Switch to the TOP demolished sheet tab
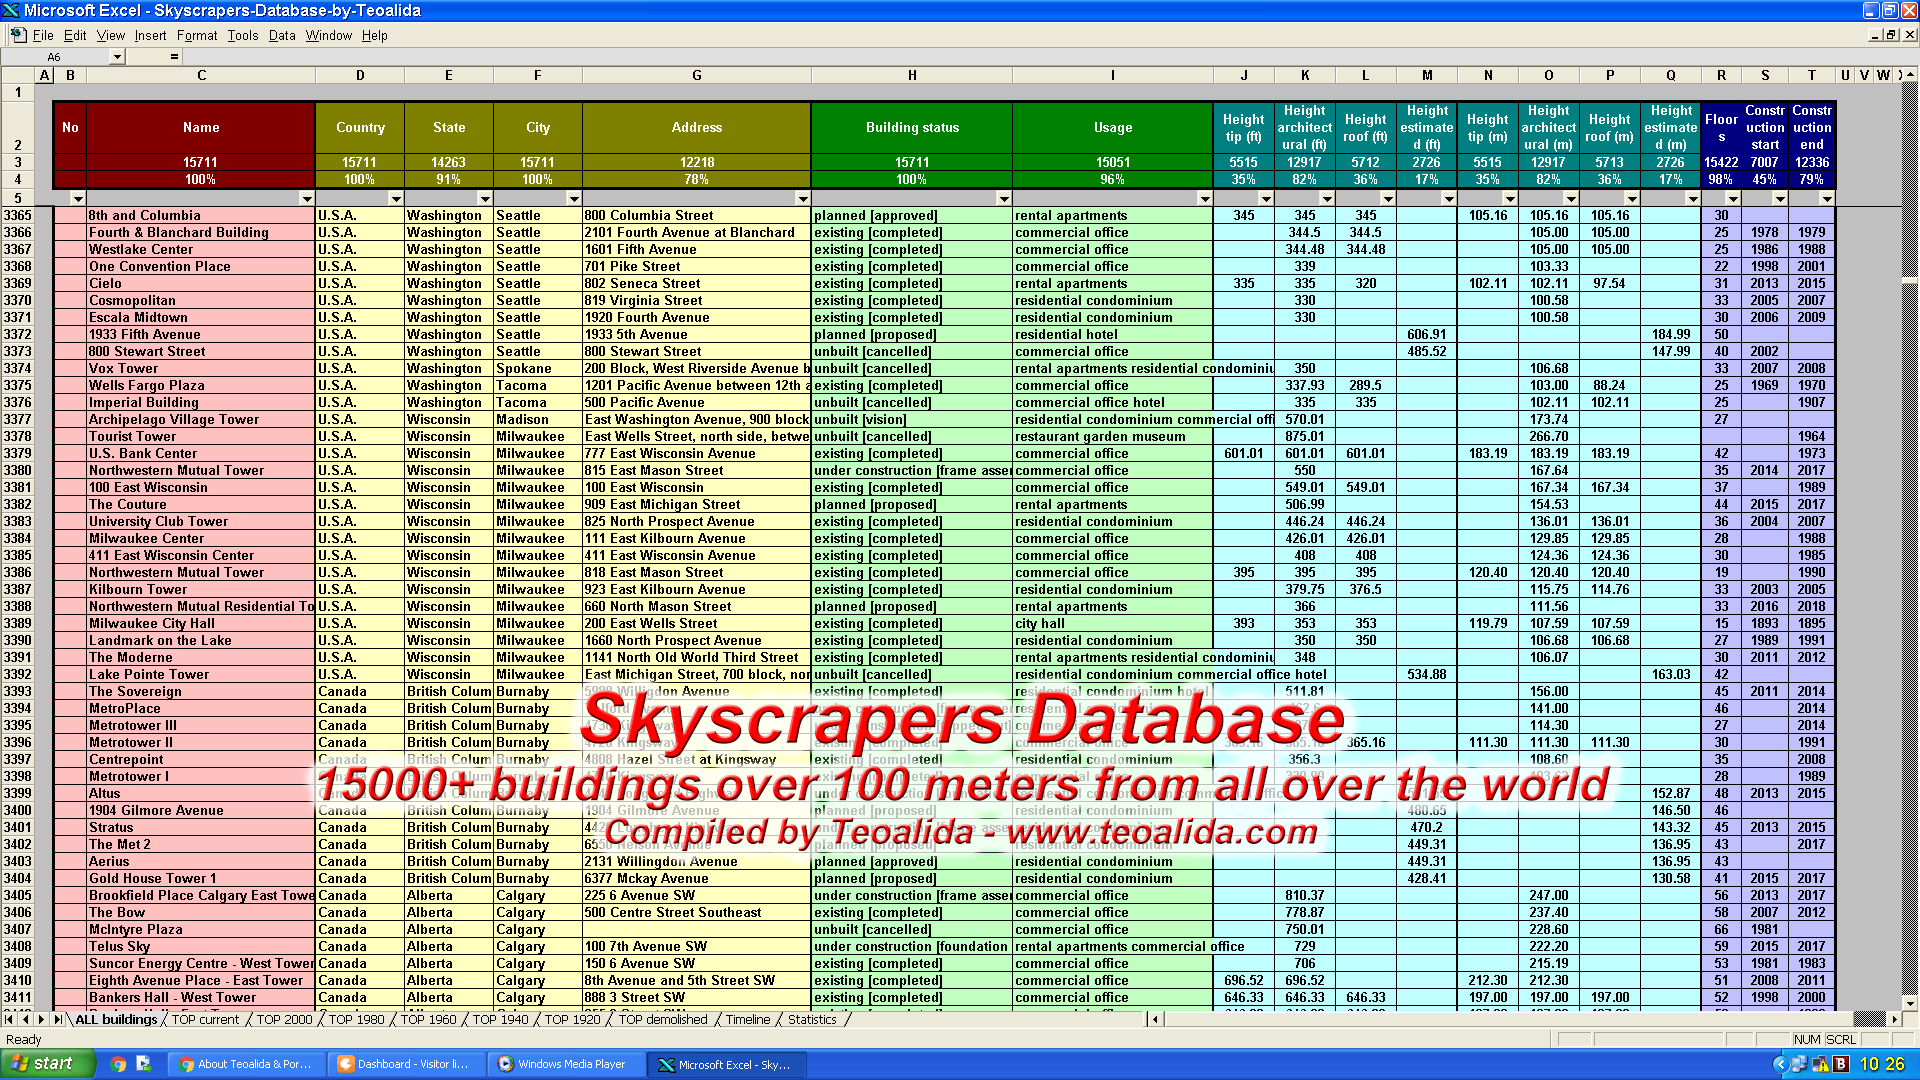Image resolution: width=1920 pixels, height=1080 pixels. pyautogui.click(x=662, y=1020)
